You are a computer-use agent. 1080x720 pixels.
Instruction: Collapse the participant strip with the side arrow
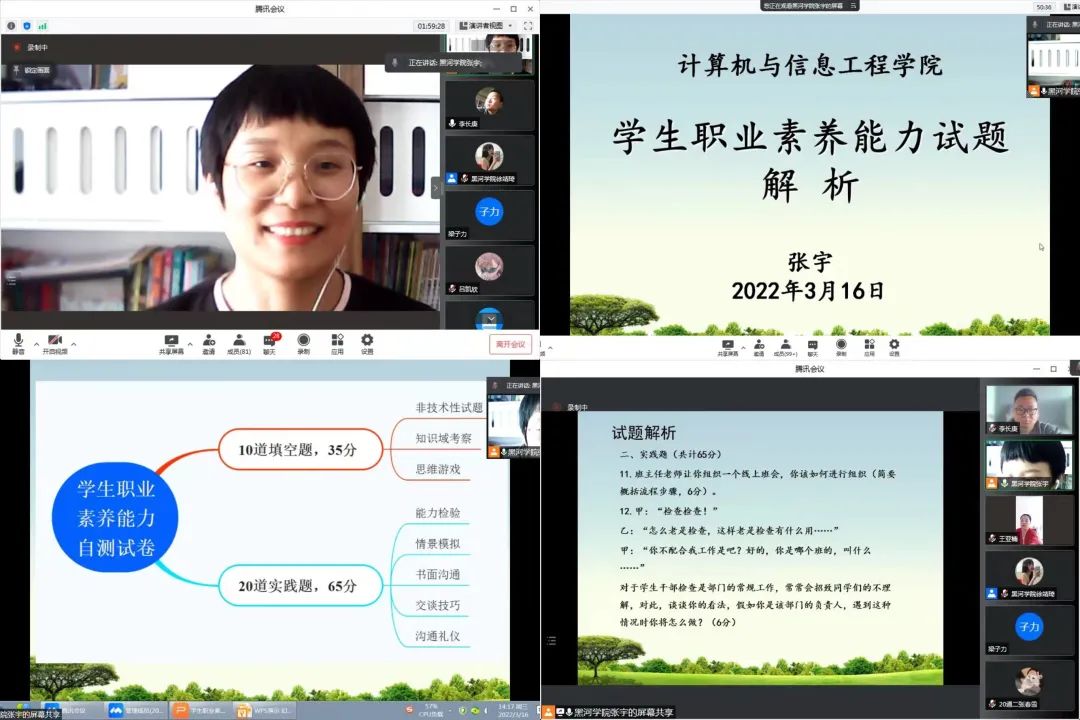(x=435, y=187)
